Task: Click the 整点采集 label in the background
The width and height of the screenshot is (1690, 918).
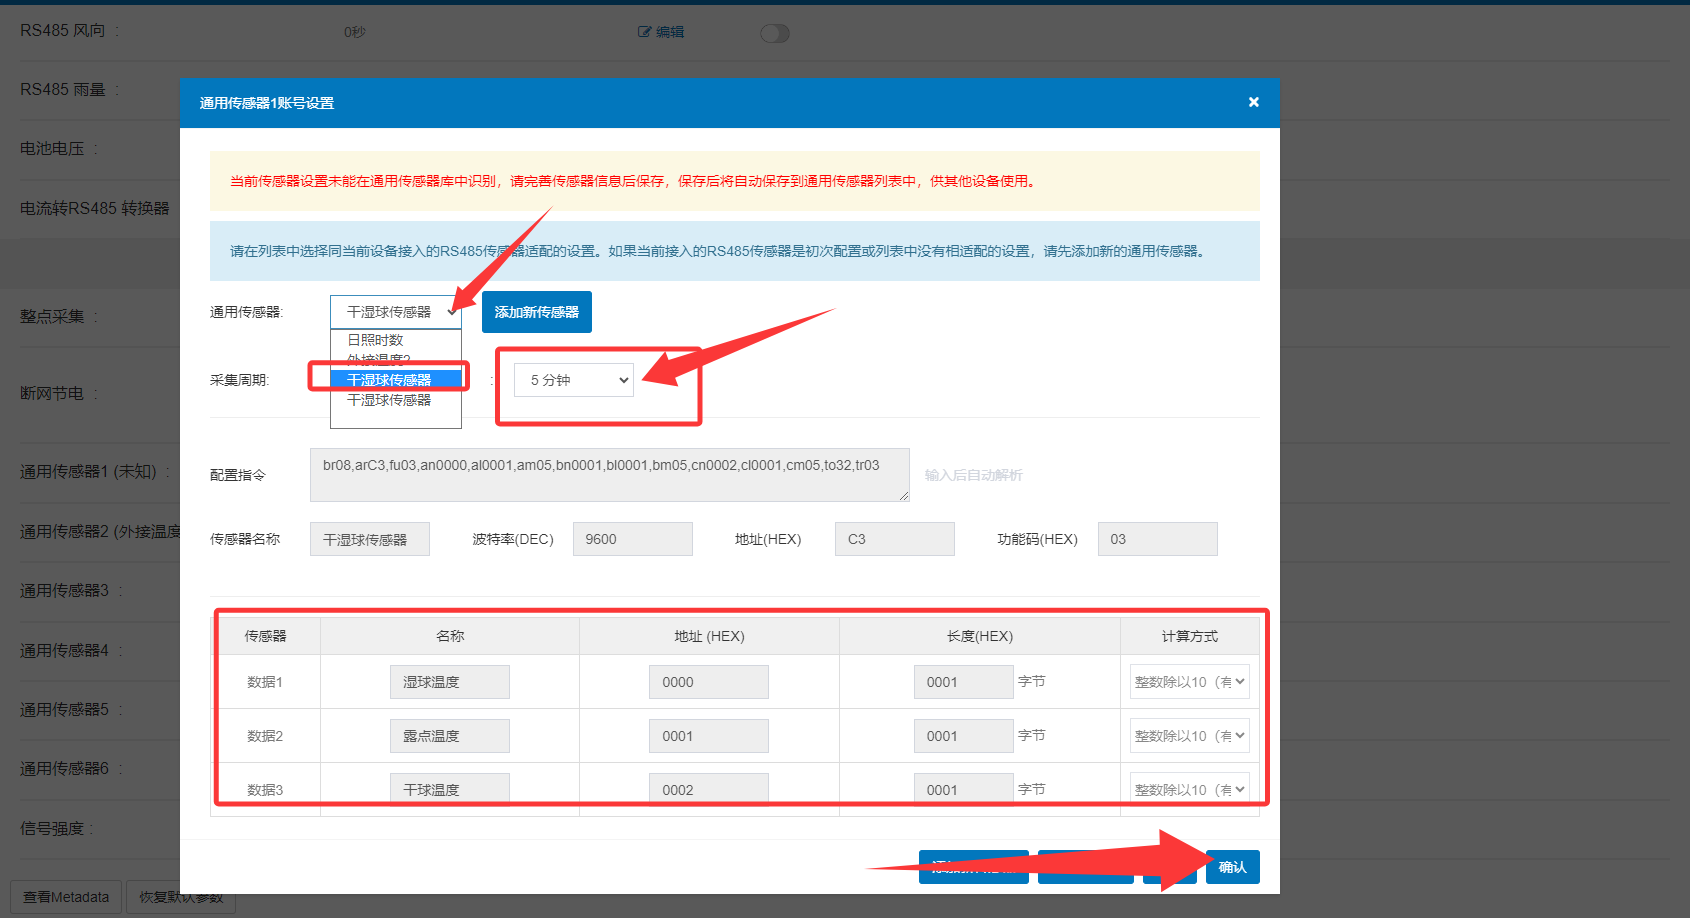Action: [52, 316]
